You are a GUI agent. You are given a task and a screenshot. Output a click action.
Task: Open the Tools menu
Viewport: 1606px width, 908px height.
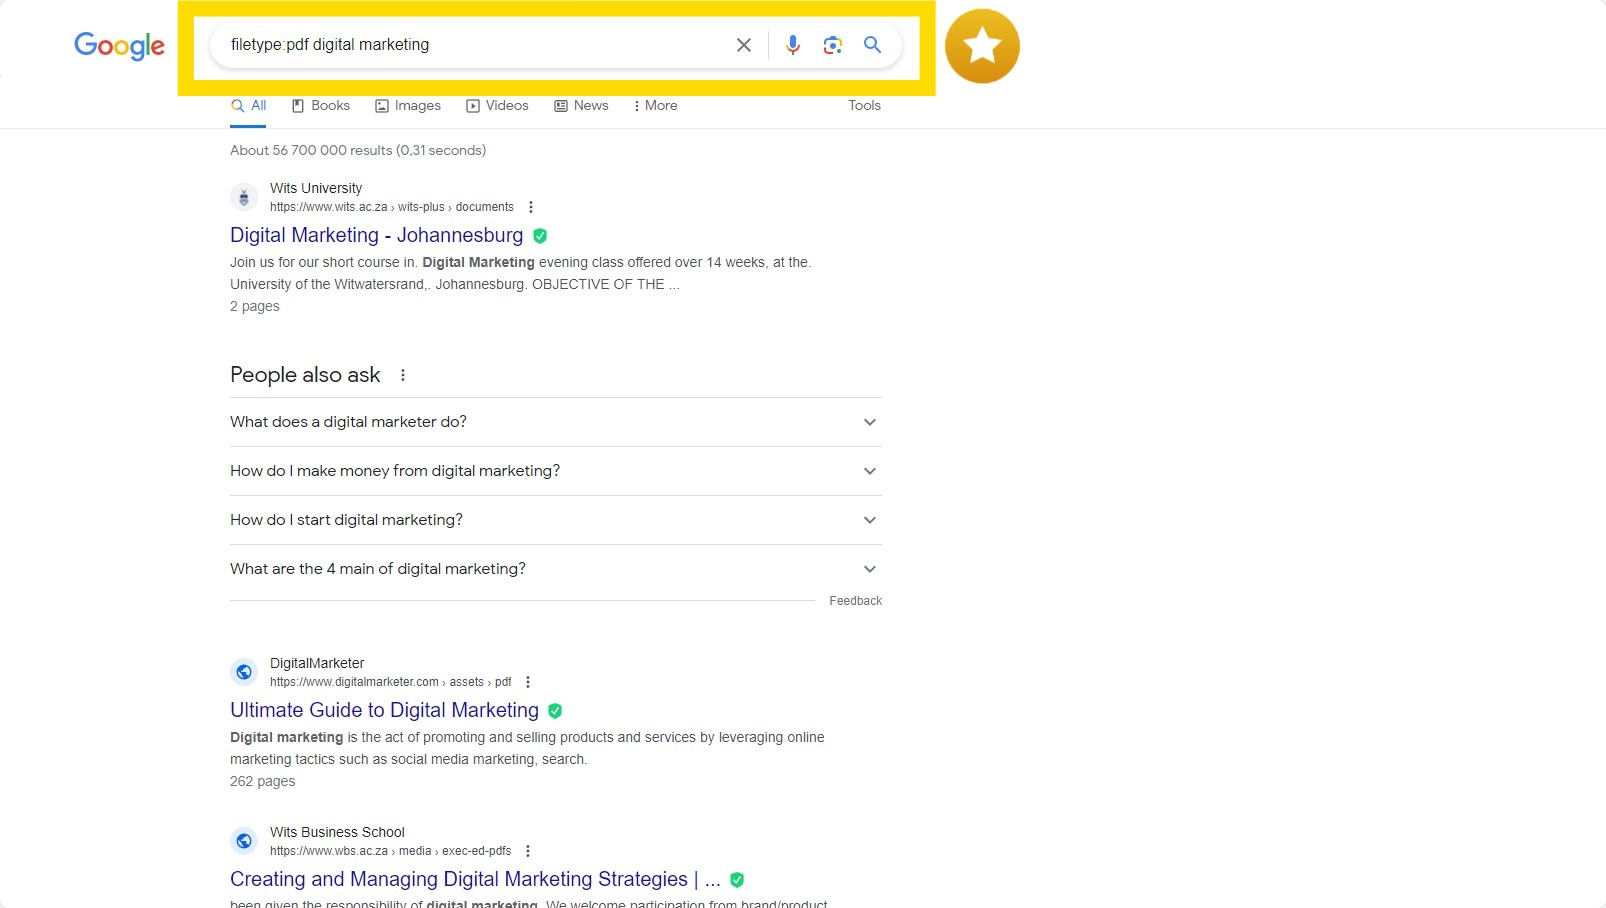click(864, 106)
